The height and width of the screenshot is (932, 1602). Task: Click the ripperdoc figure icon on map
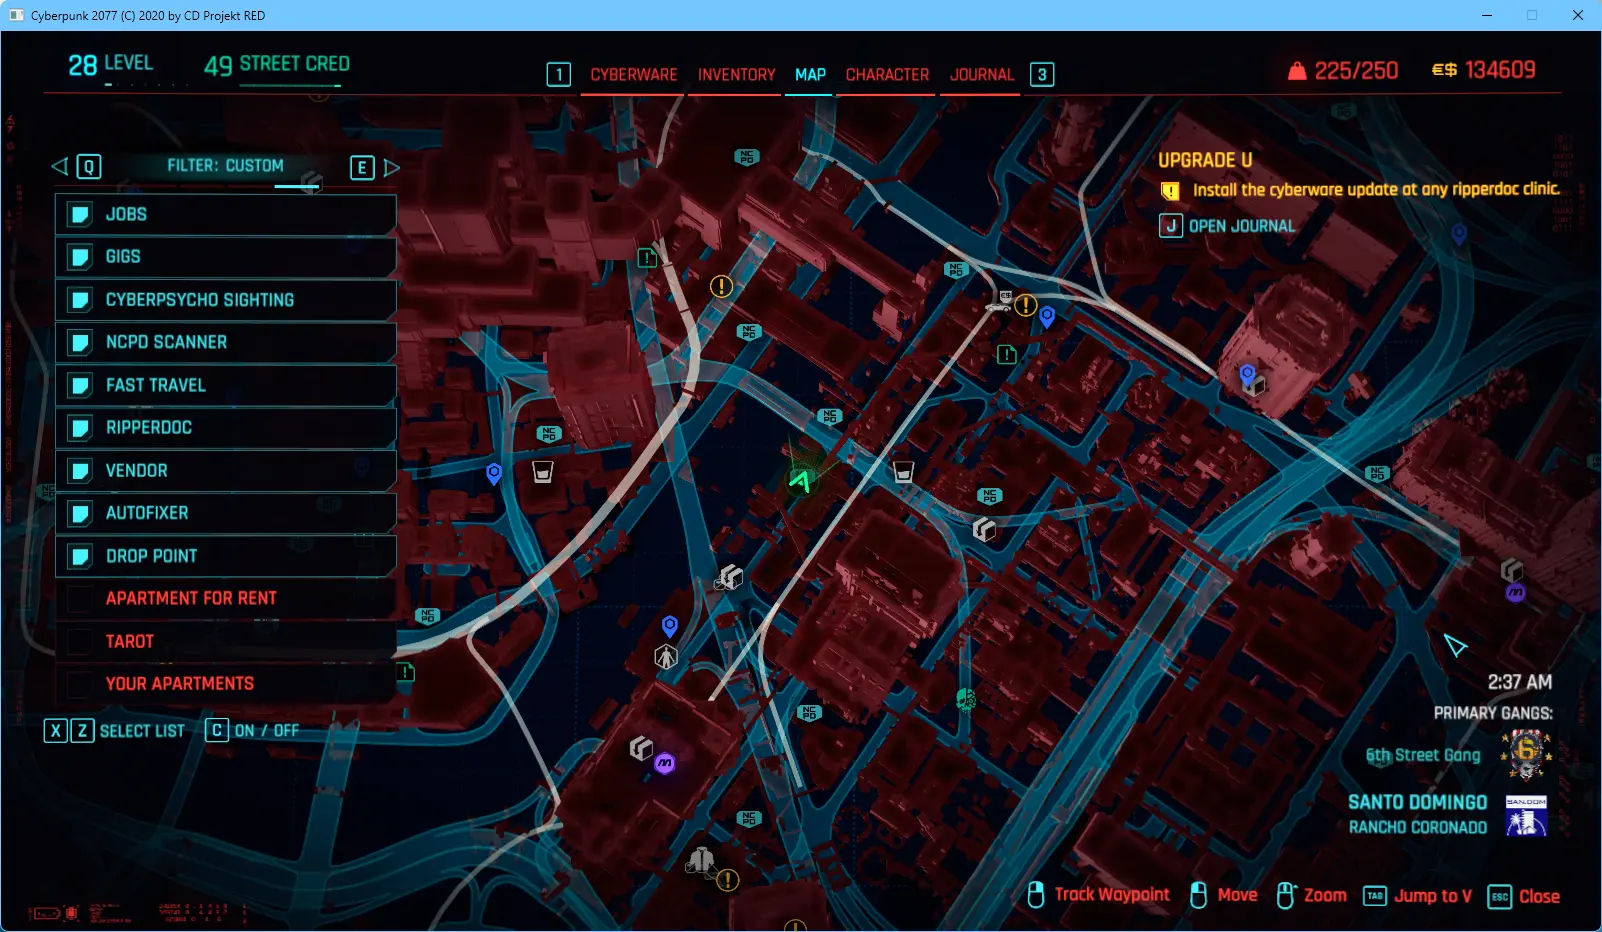[x=666, y=657]
